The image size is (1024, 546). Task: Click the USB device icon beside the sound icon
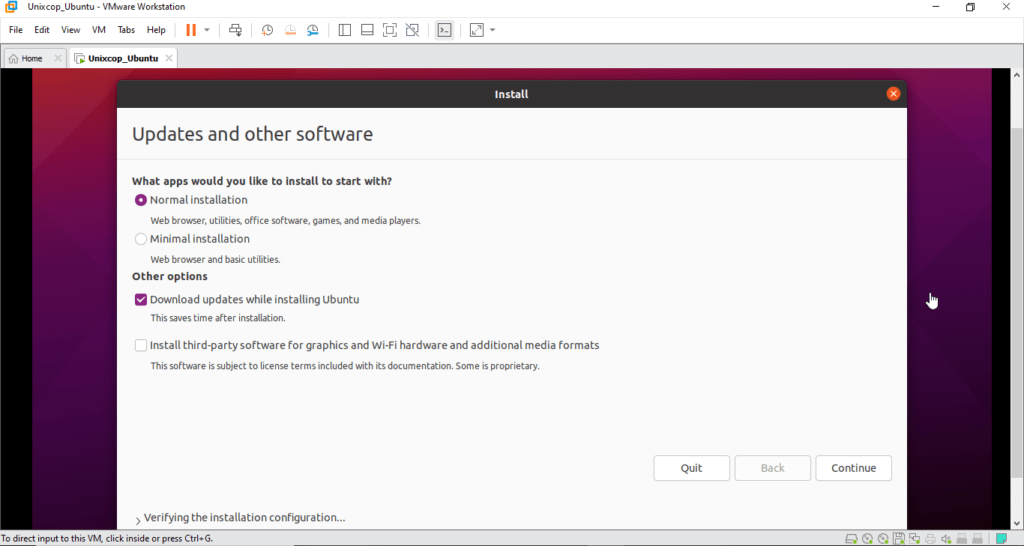(x=961, y=539)
